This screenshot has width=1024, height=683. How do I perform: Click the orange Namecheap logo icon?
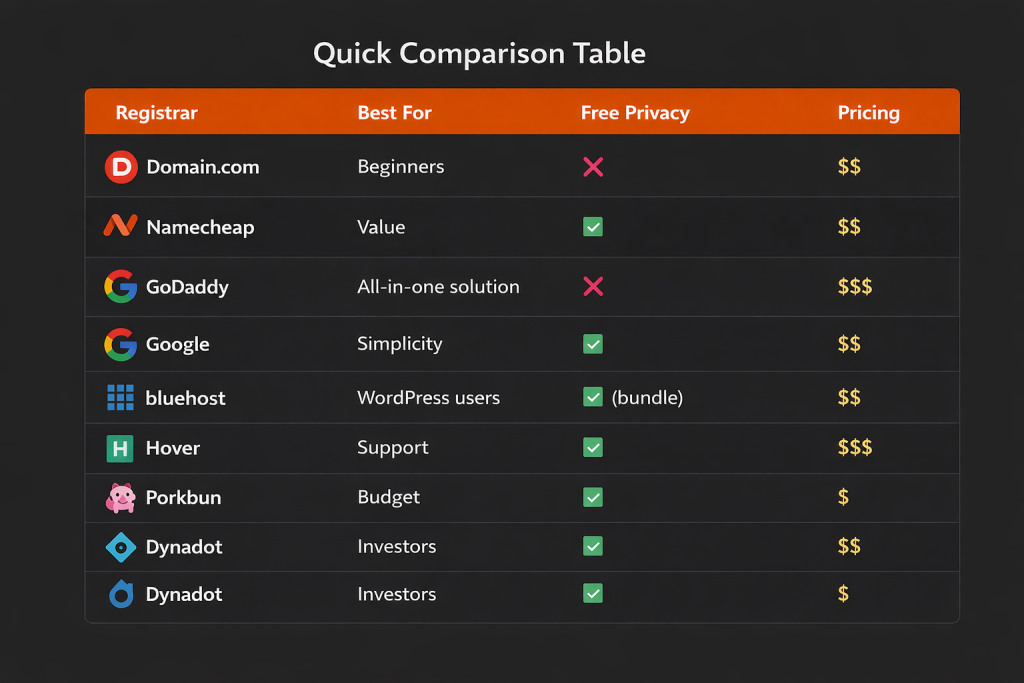click(x=120, y=227)
